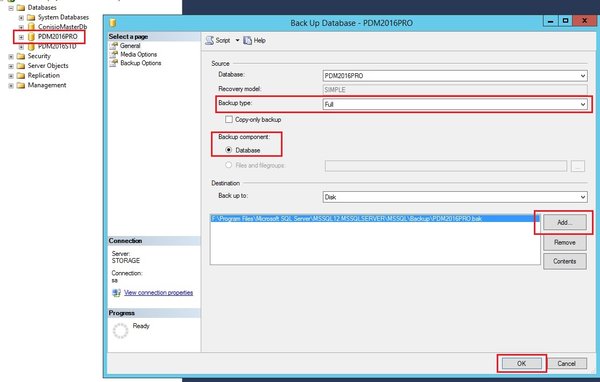Click the Server Objects folder icon

pyautogui.click(x=21, y=66)
